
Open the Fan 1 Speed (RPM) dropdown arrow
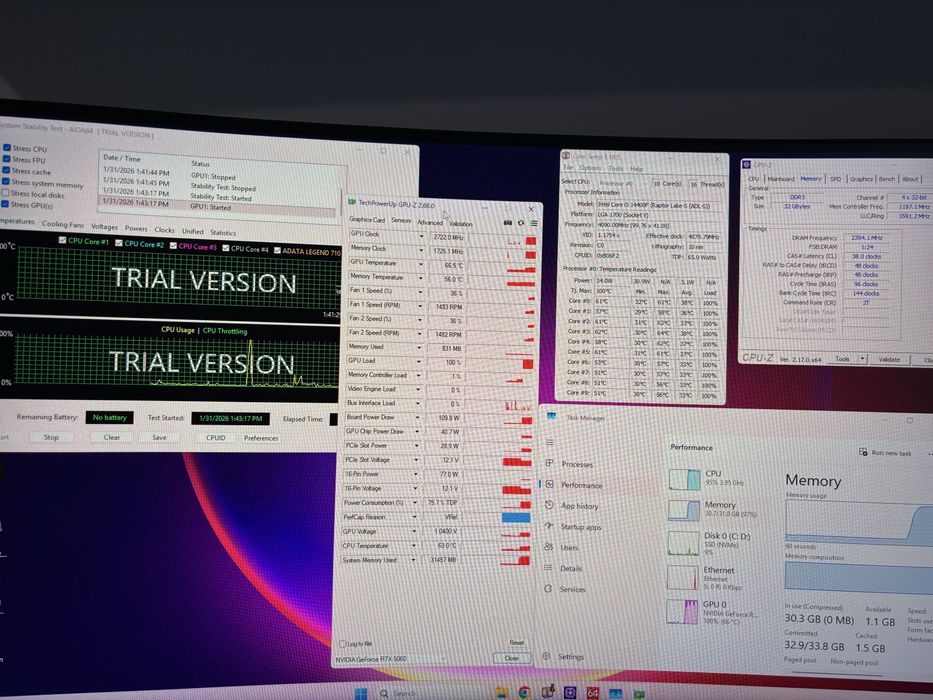(x=419, y=306)
